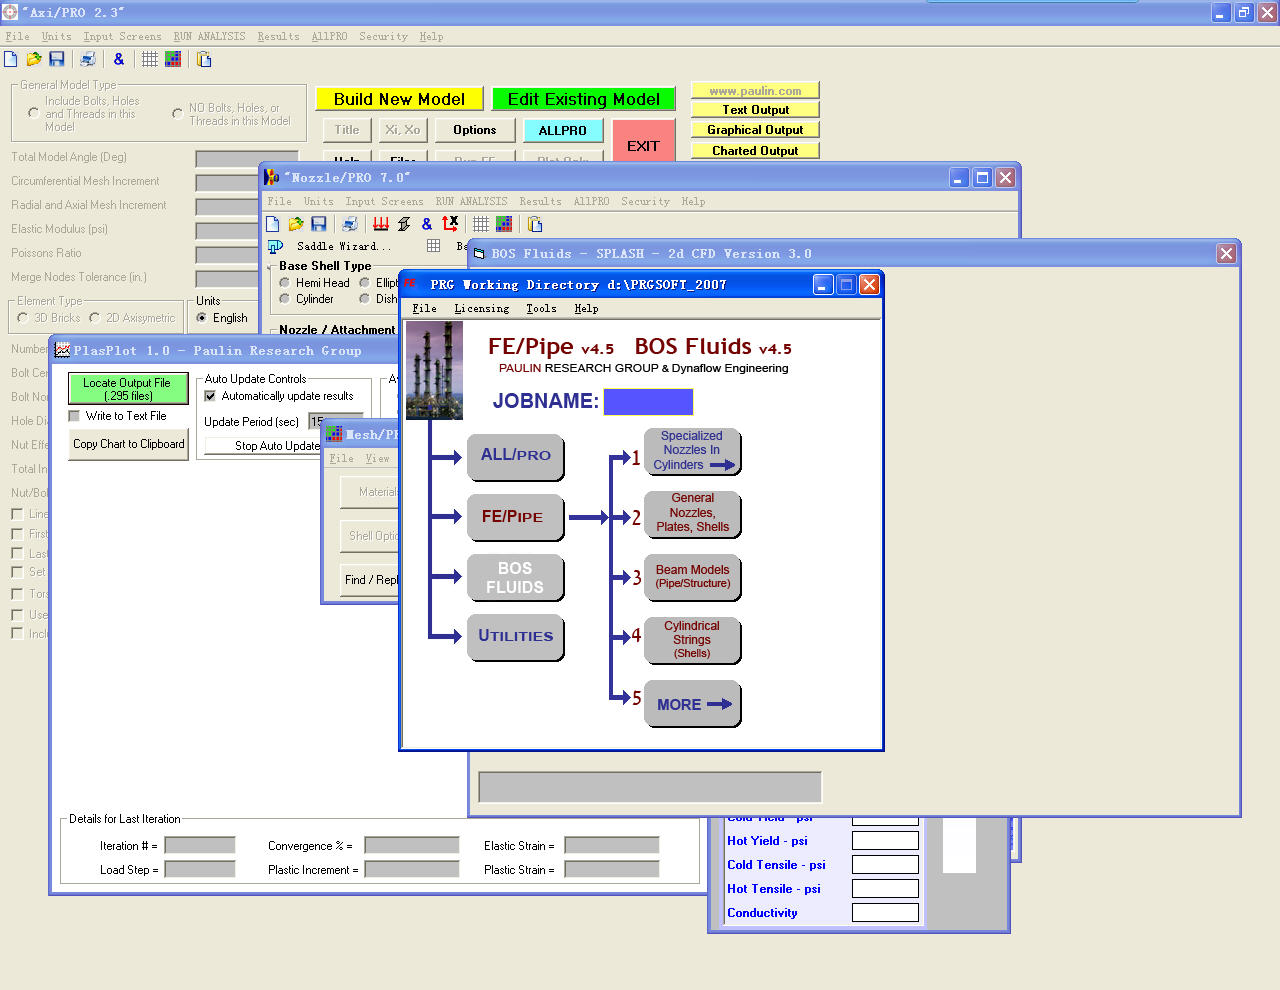
Task: Click the ampersand icon in Axi/PRO toolbar
Action: click(119, 59)
